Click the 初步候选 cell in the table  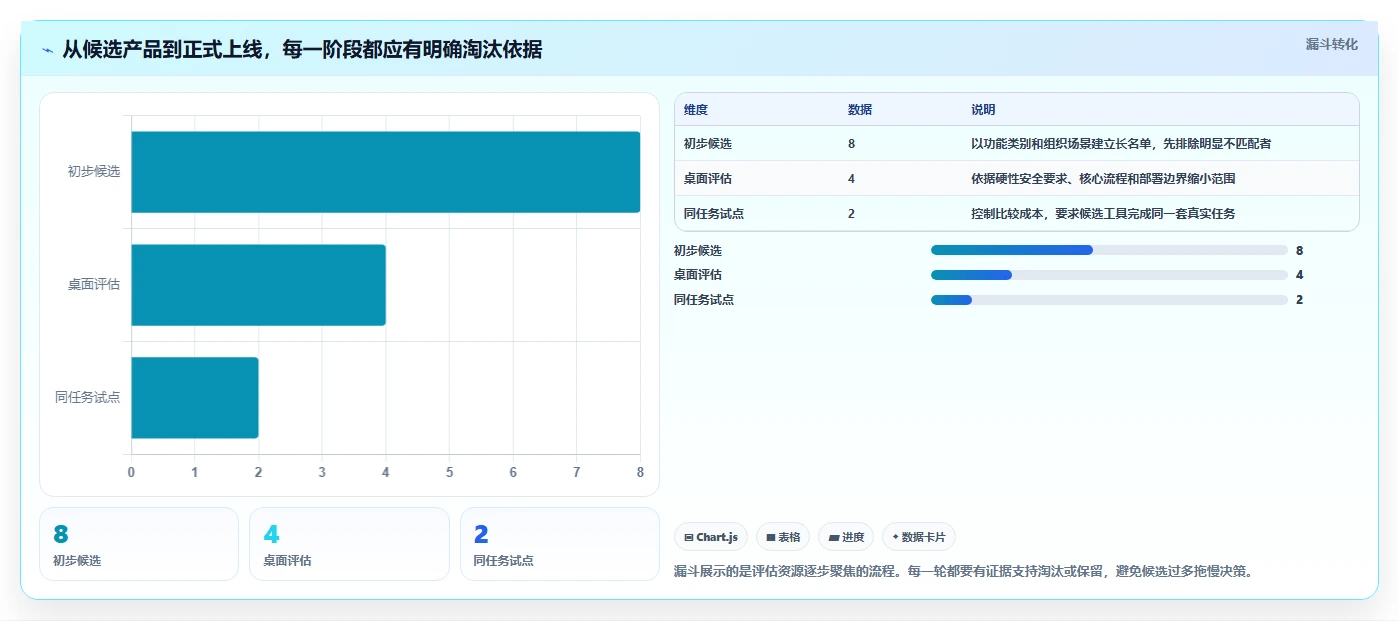[x=708, y=144]
